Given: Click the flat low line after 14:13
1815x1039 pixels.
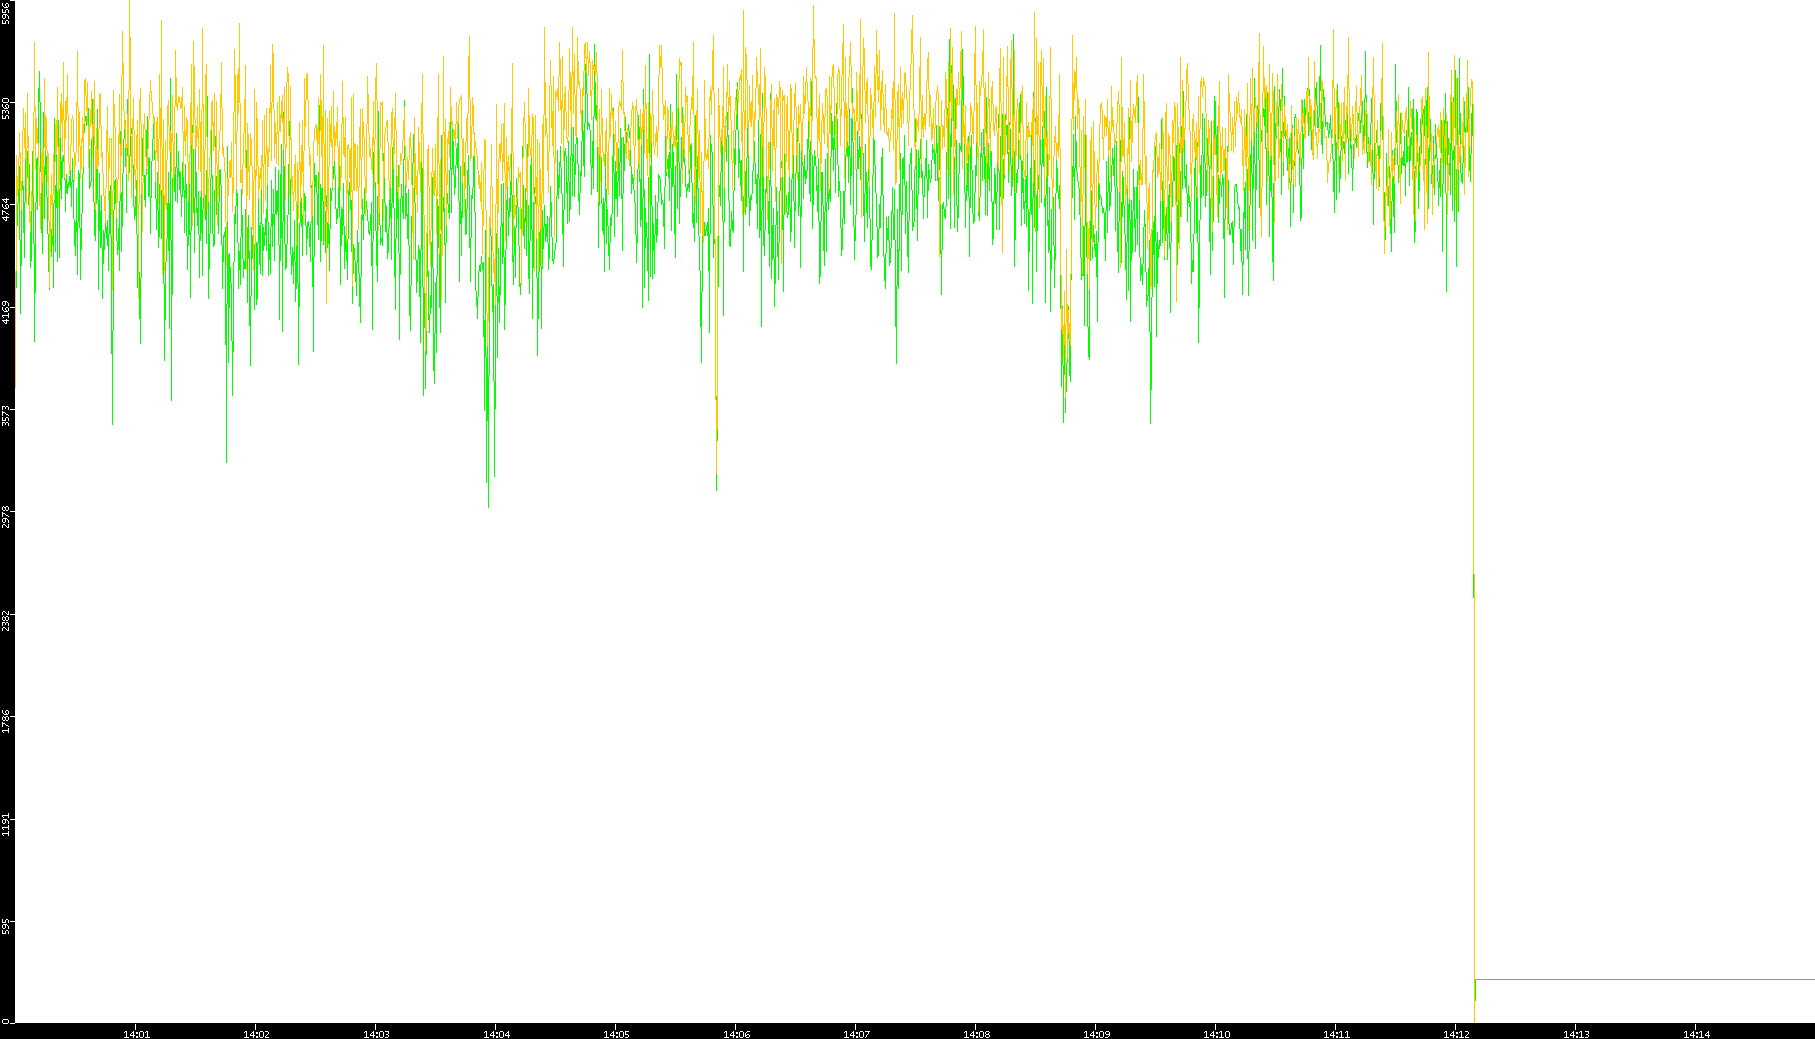Looking at the screenshot, I should coord(1640,979).
